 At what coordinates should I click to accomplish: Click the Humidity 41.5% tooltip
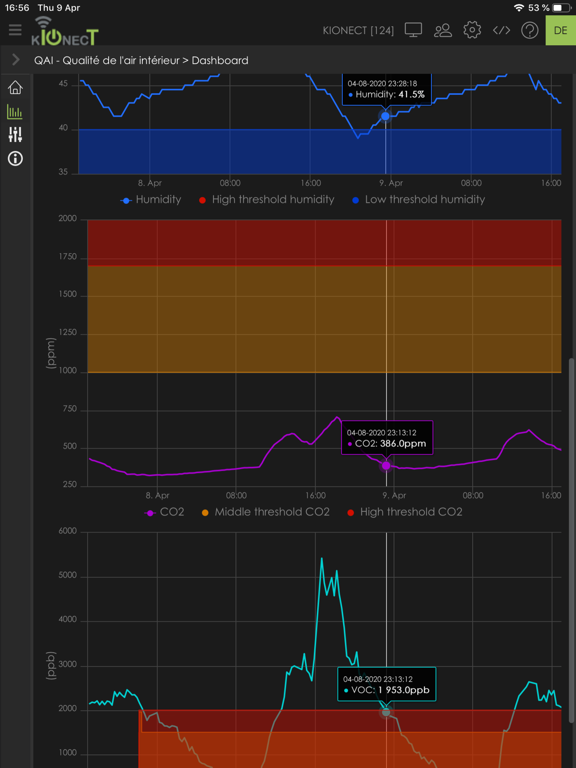[x=386, y=90]
